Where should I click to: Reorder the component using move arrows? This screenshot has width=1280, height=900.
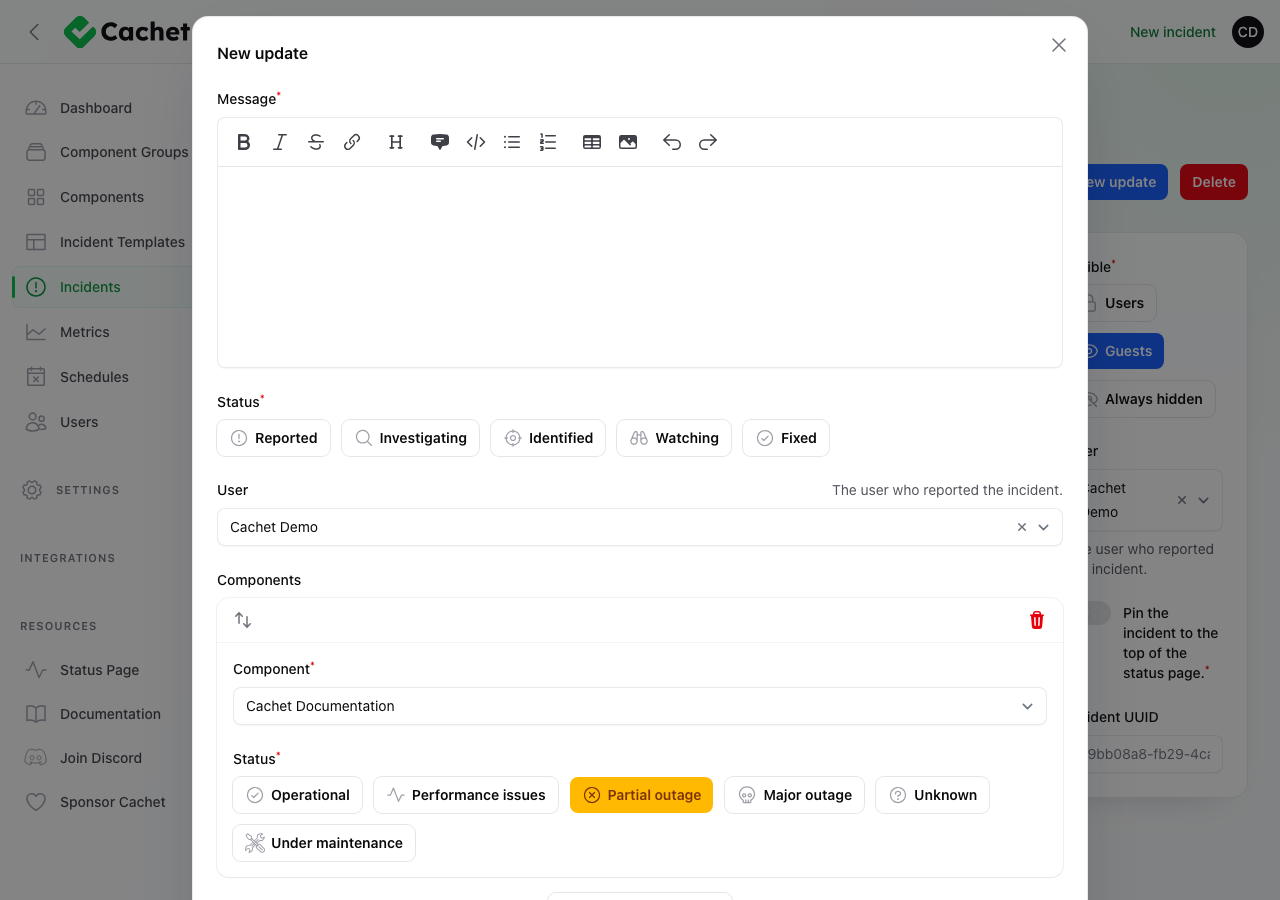[243, 620]
